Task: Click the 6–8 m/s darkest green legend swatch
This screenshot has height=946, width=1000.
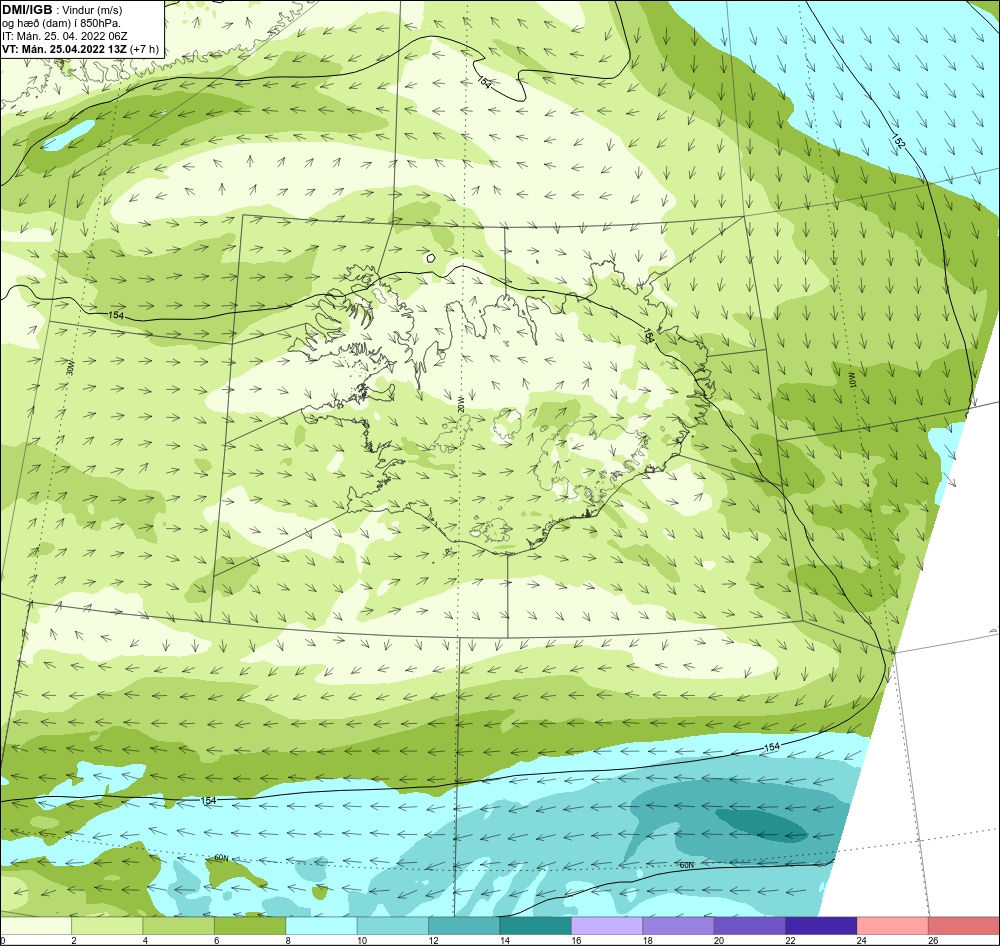Action: (x=250, y=926)
